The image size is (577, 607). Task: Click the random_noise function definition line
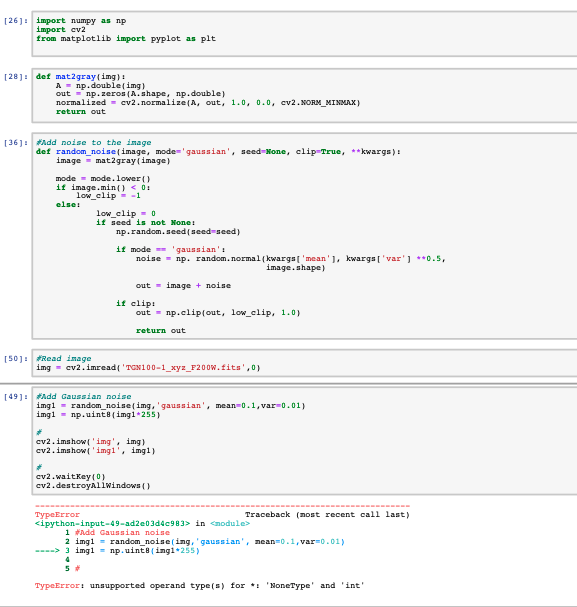click(218, 151)
